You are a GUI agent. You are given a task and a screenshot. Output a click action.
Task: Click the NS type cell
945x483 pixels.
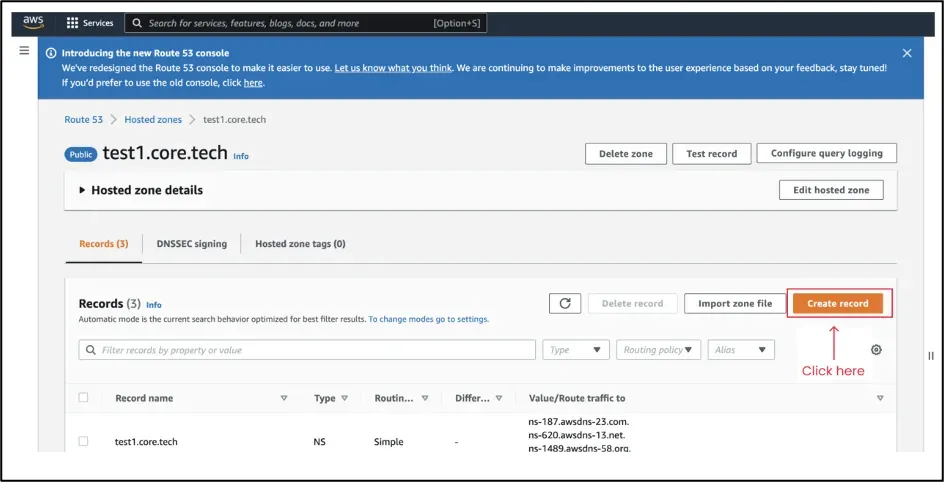click(x=319, y=441)
